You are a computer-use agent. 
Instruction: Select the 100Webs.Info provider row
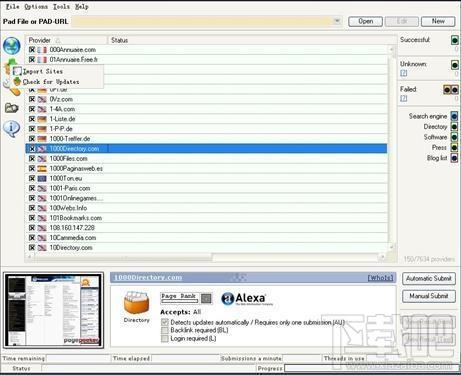[206, 208]
